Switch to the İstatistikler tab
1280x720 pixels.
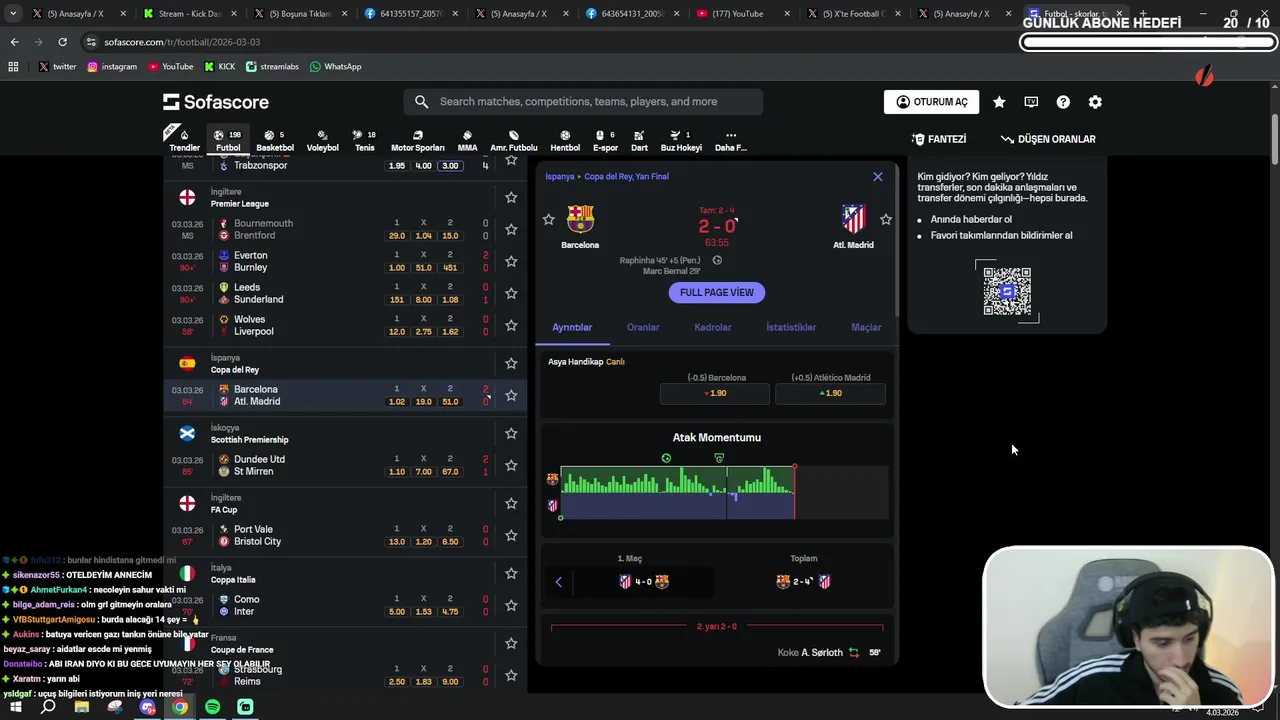(791, 327)
